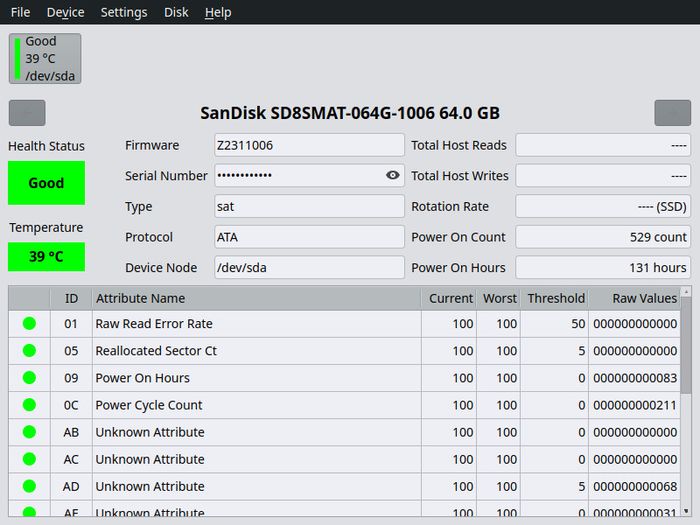Click raw value 000000000211

click(635, 405)
